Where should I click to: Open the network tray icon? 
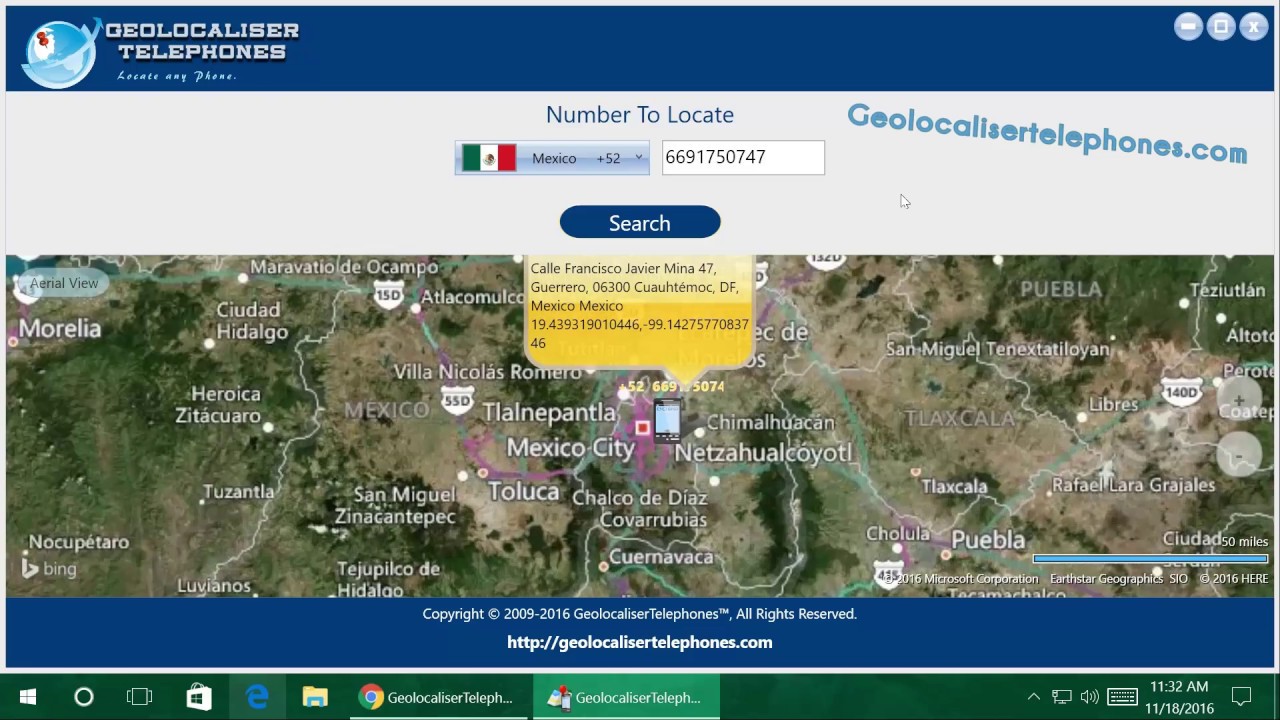[1062, 697]
